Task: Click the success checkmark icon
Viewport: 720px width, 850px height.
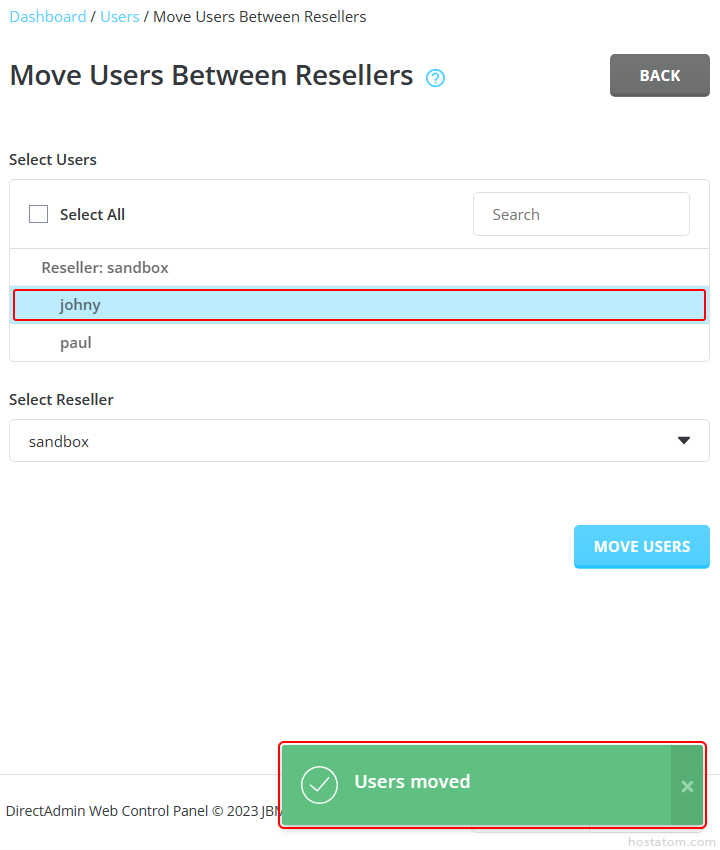Action: tap(319, 784)
